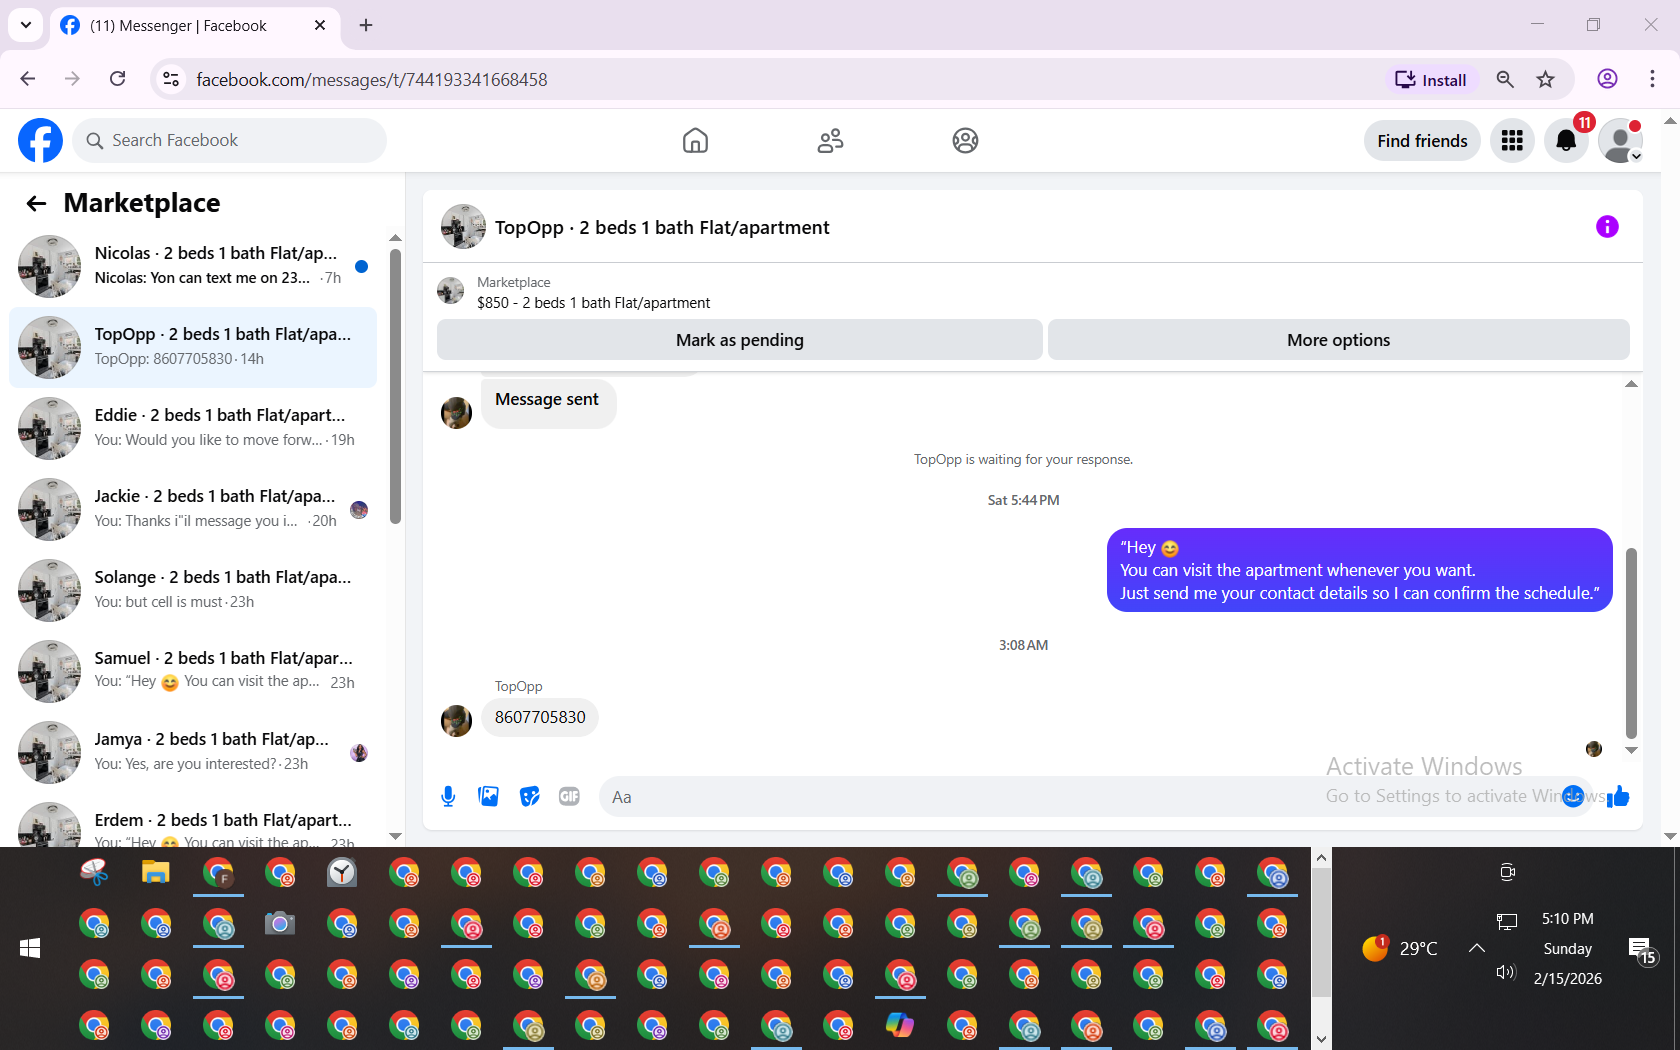Click the message thread scroll-up arrow
Image resolution: width=1680 pixels, height=1050 pixels.
[1631, 384]
